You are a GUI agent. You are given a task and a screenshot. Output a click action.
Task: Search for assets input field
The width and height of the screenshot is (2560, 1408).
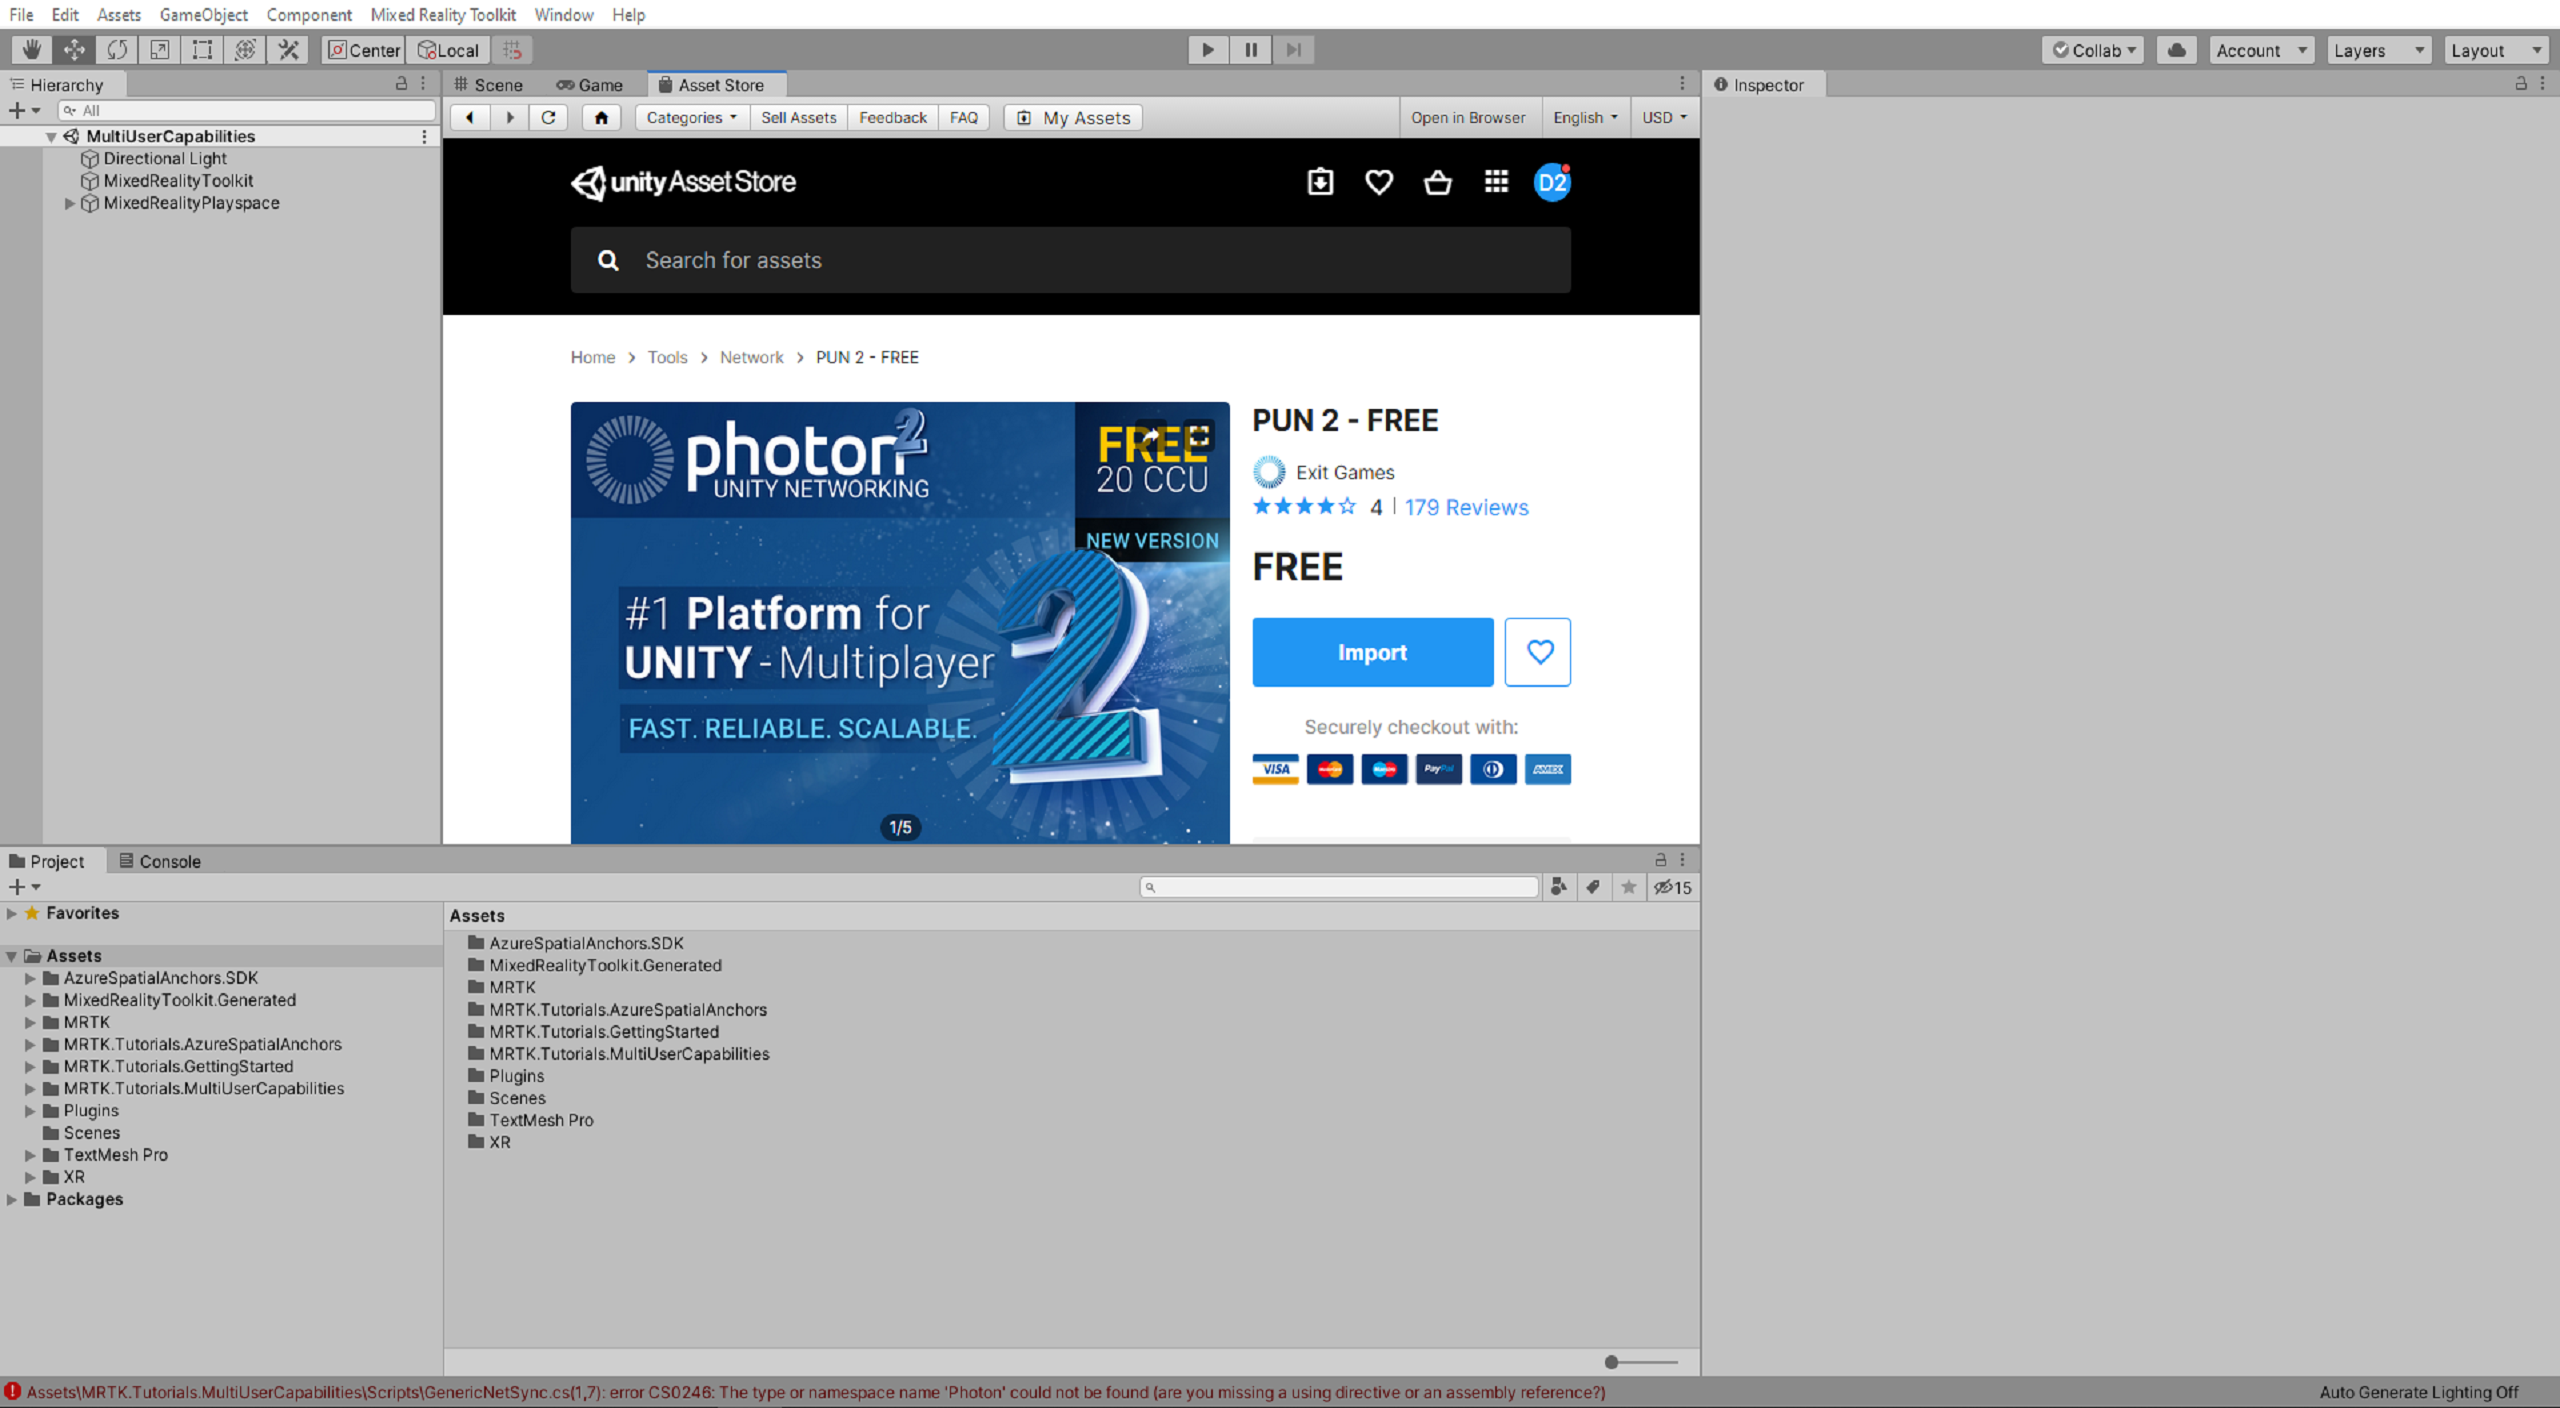[1069, 260]
